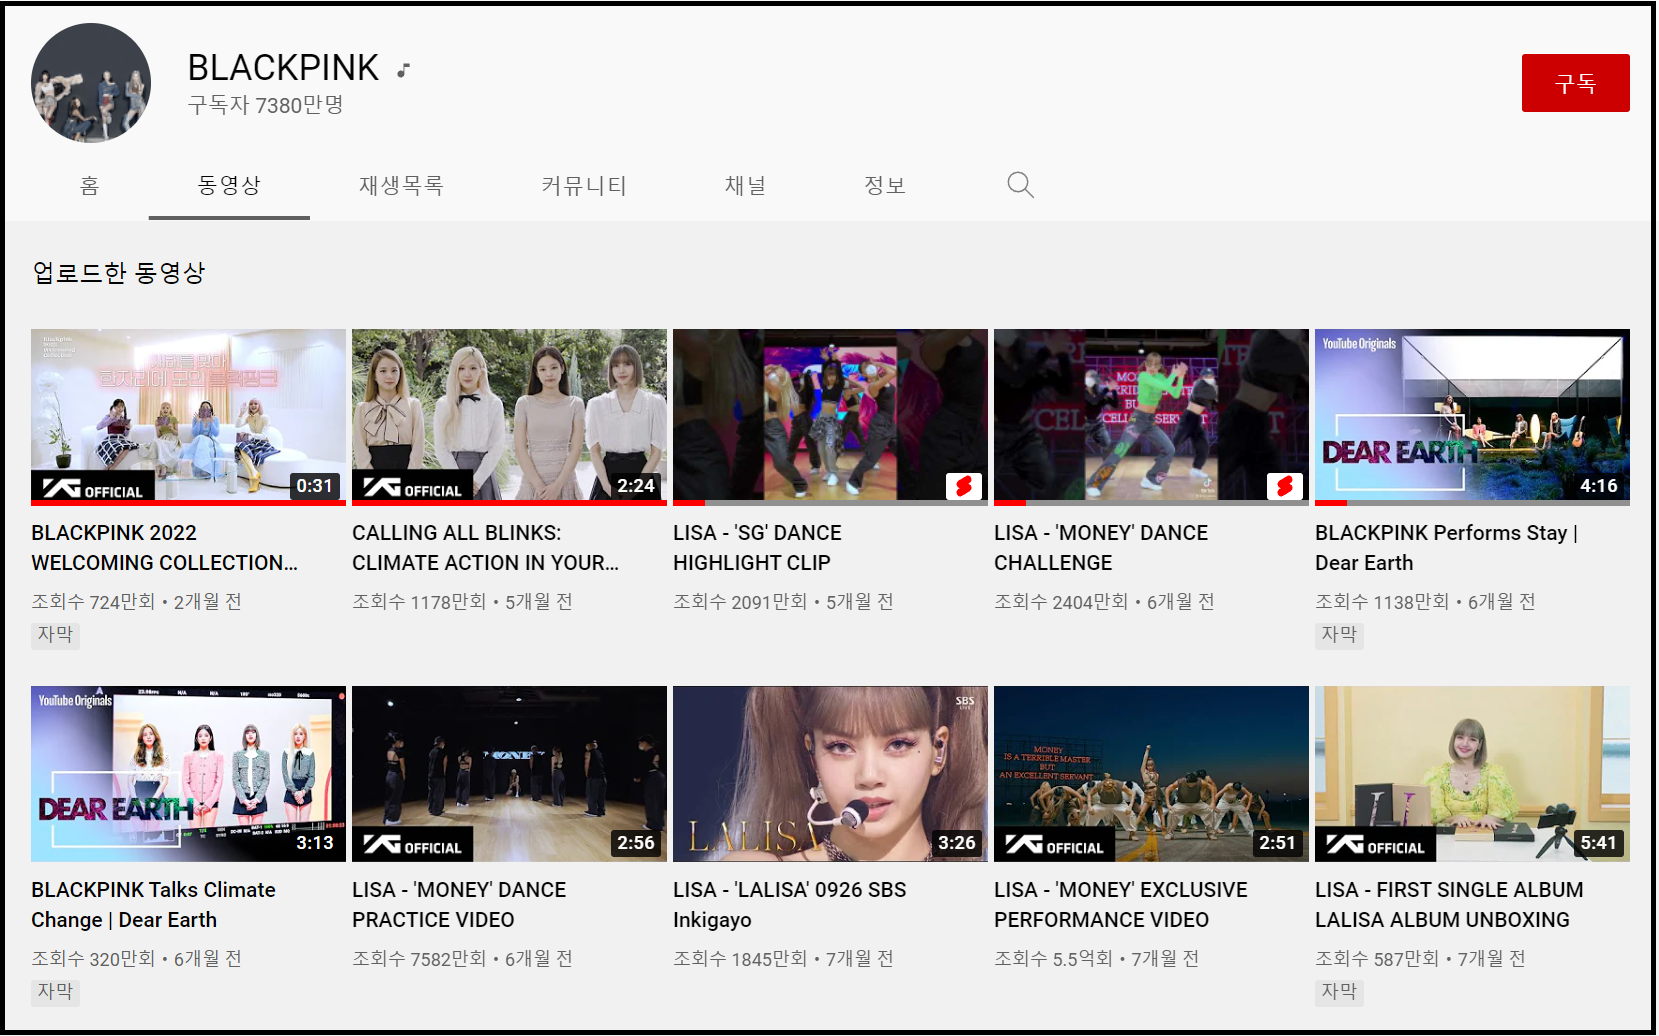Click the 3:26 duration badge on LALISA thumbnail
This screenshot has height=1036, width=1659.
coord(956,843)
